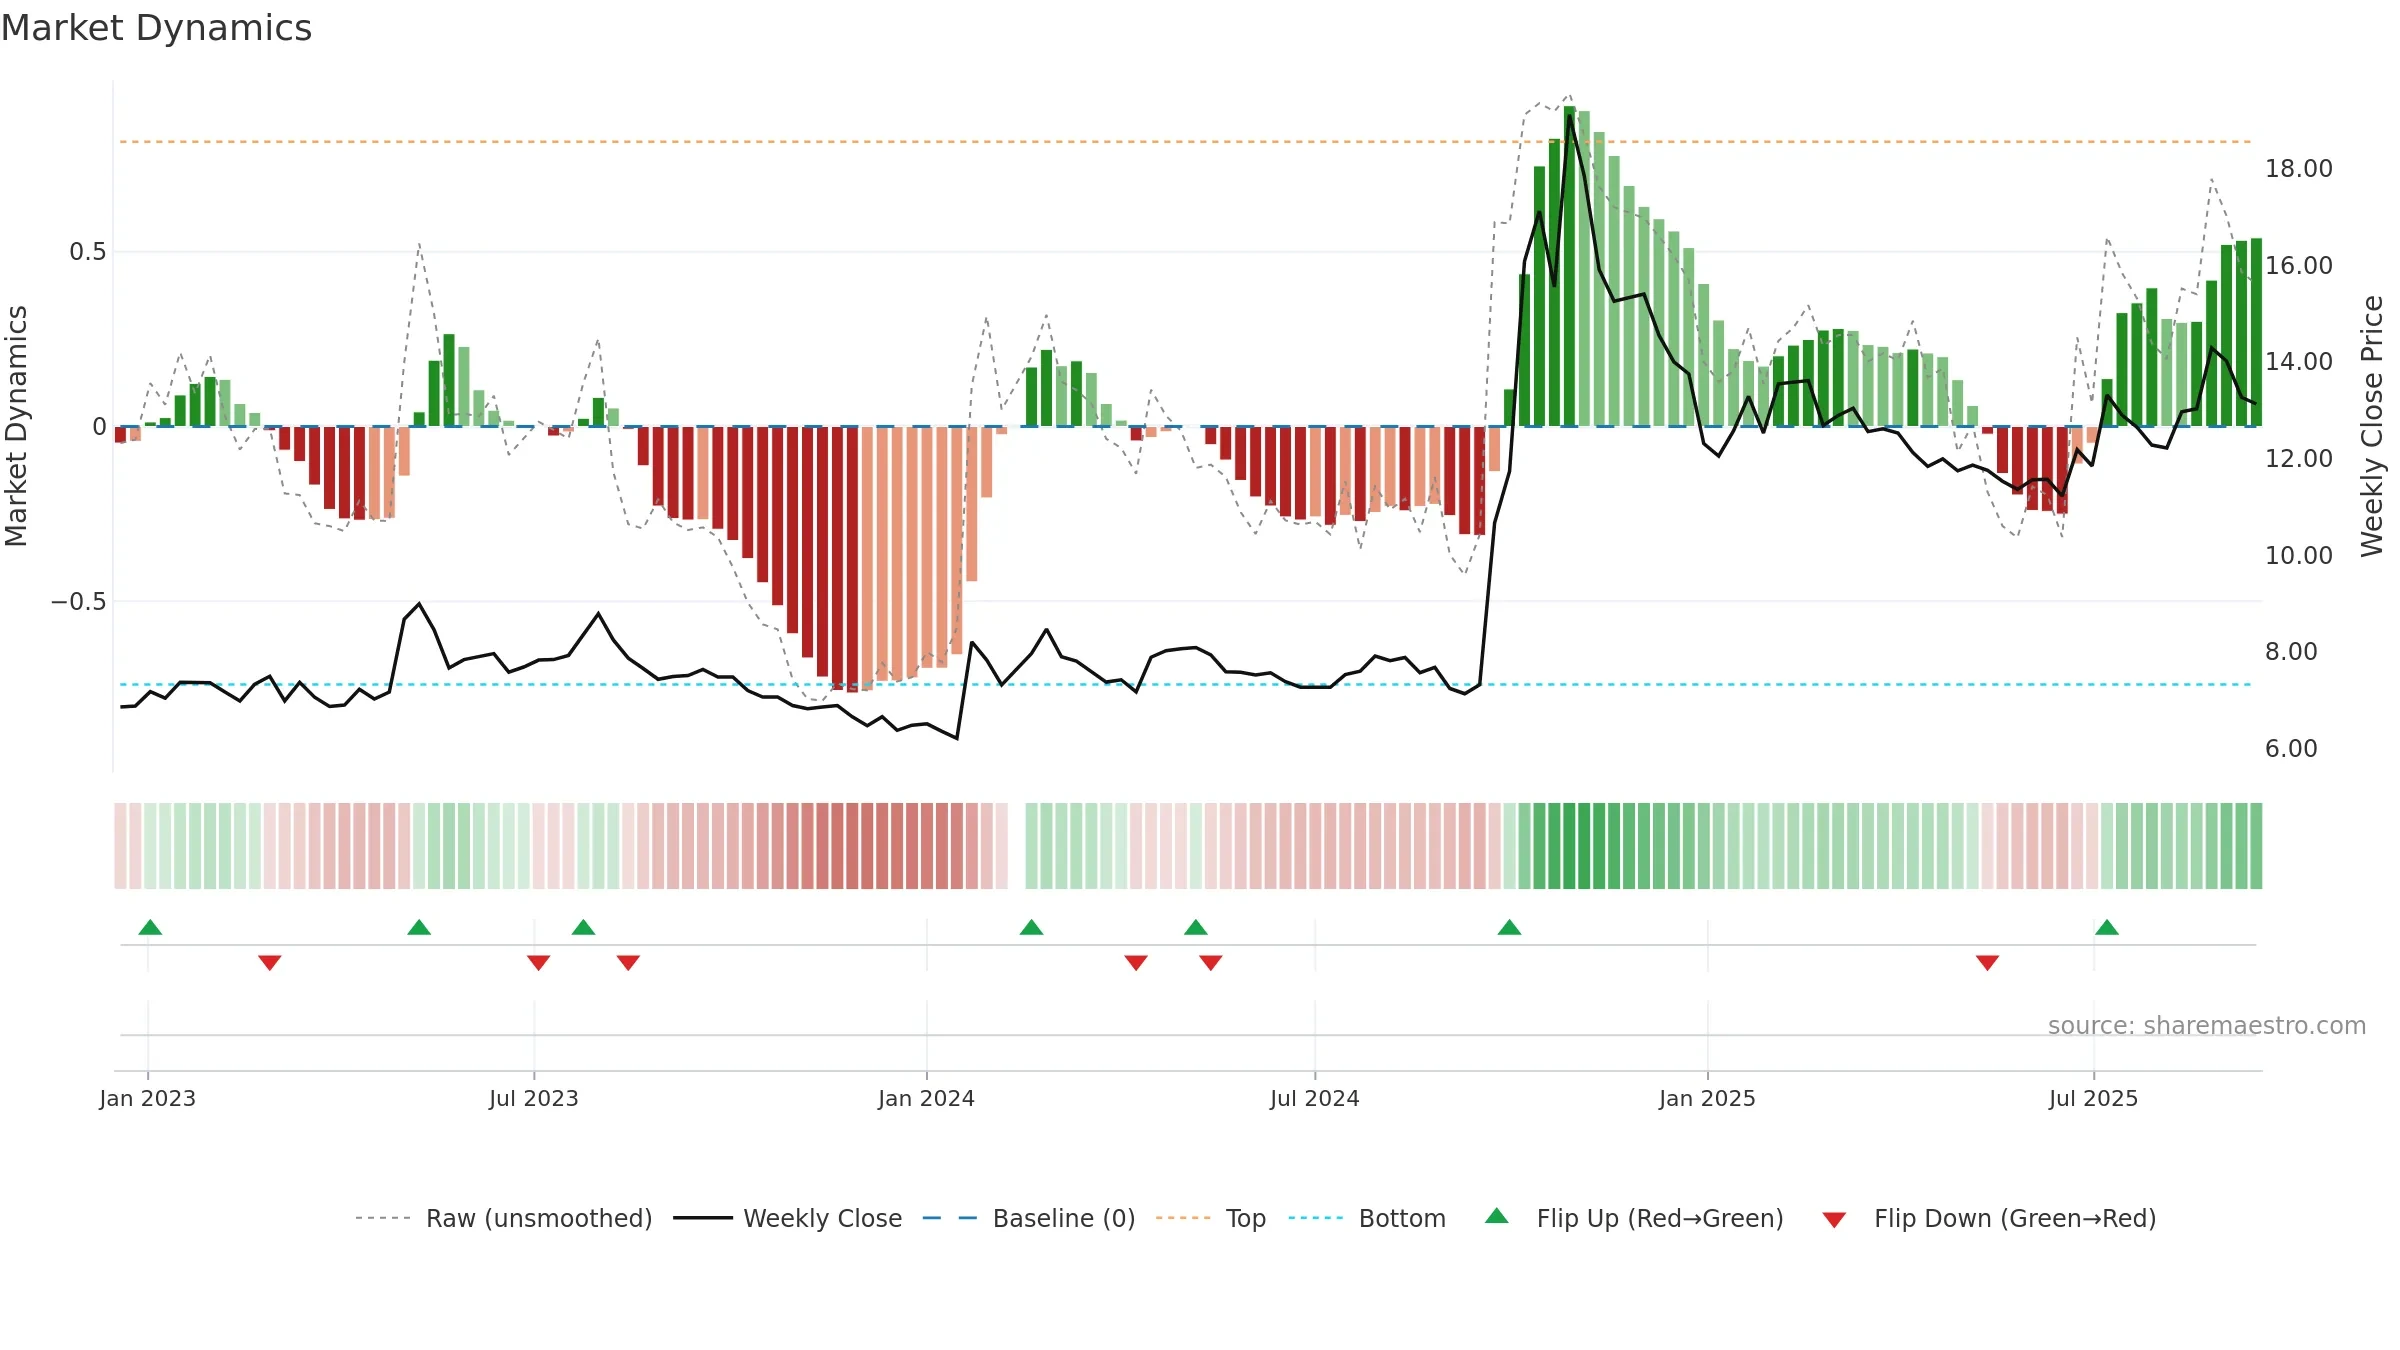Toggle the Flip Down (Green→Red) legend label
The width and height of the screenshot is (2400, 1350).
coord(2015,1218)
